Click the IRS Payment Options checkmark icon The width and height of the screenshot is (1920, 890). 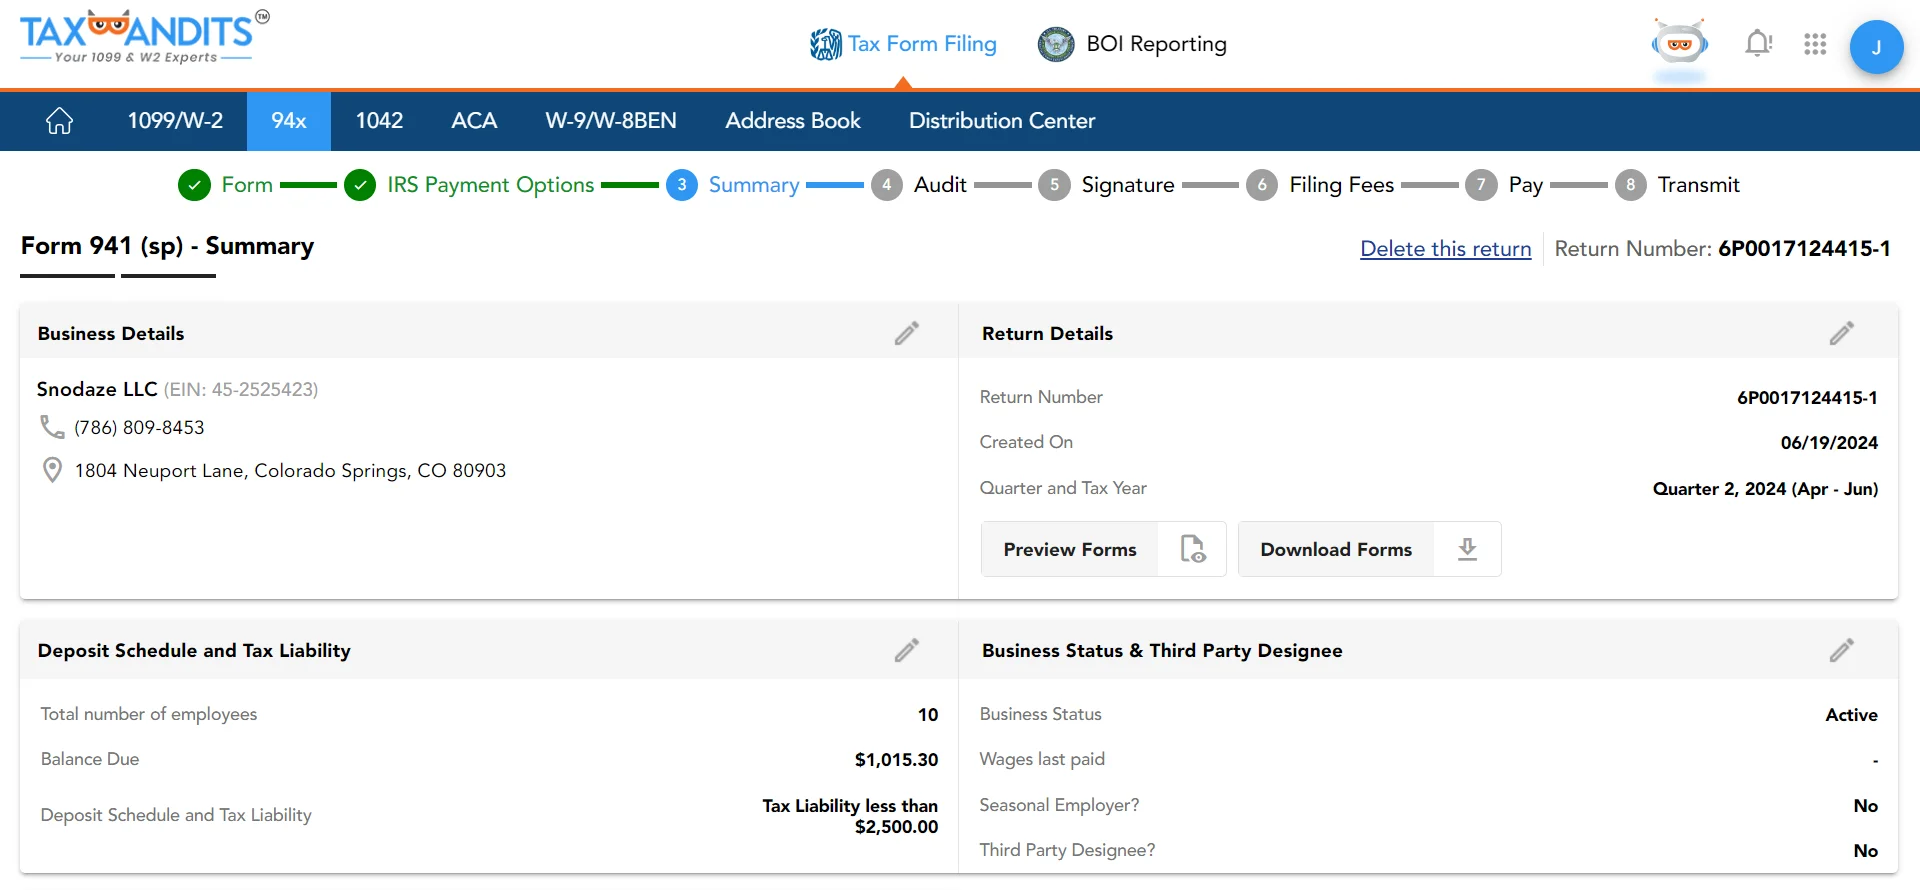360,185
